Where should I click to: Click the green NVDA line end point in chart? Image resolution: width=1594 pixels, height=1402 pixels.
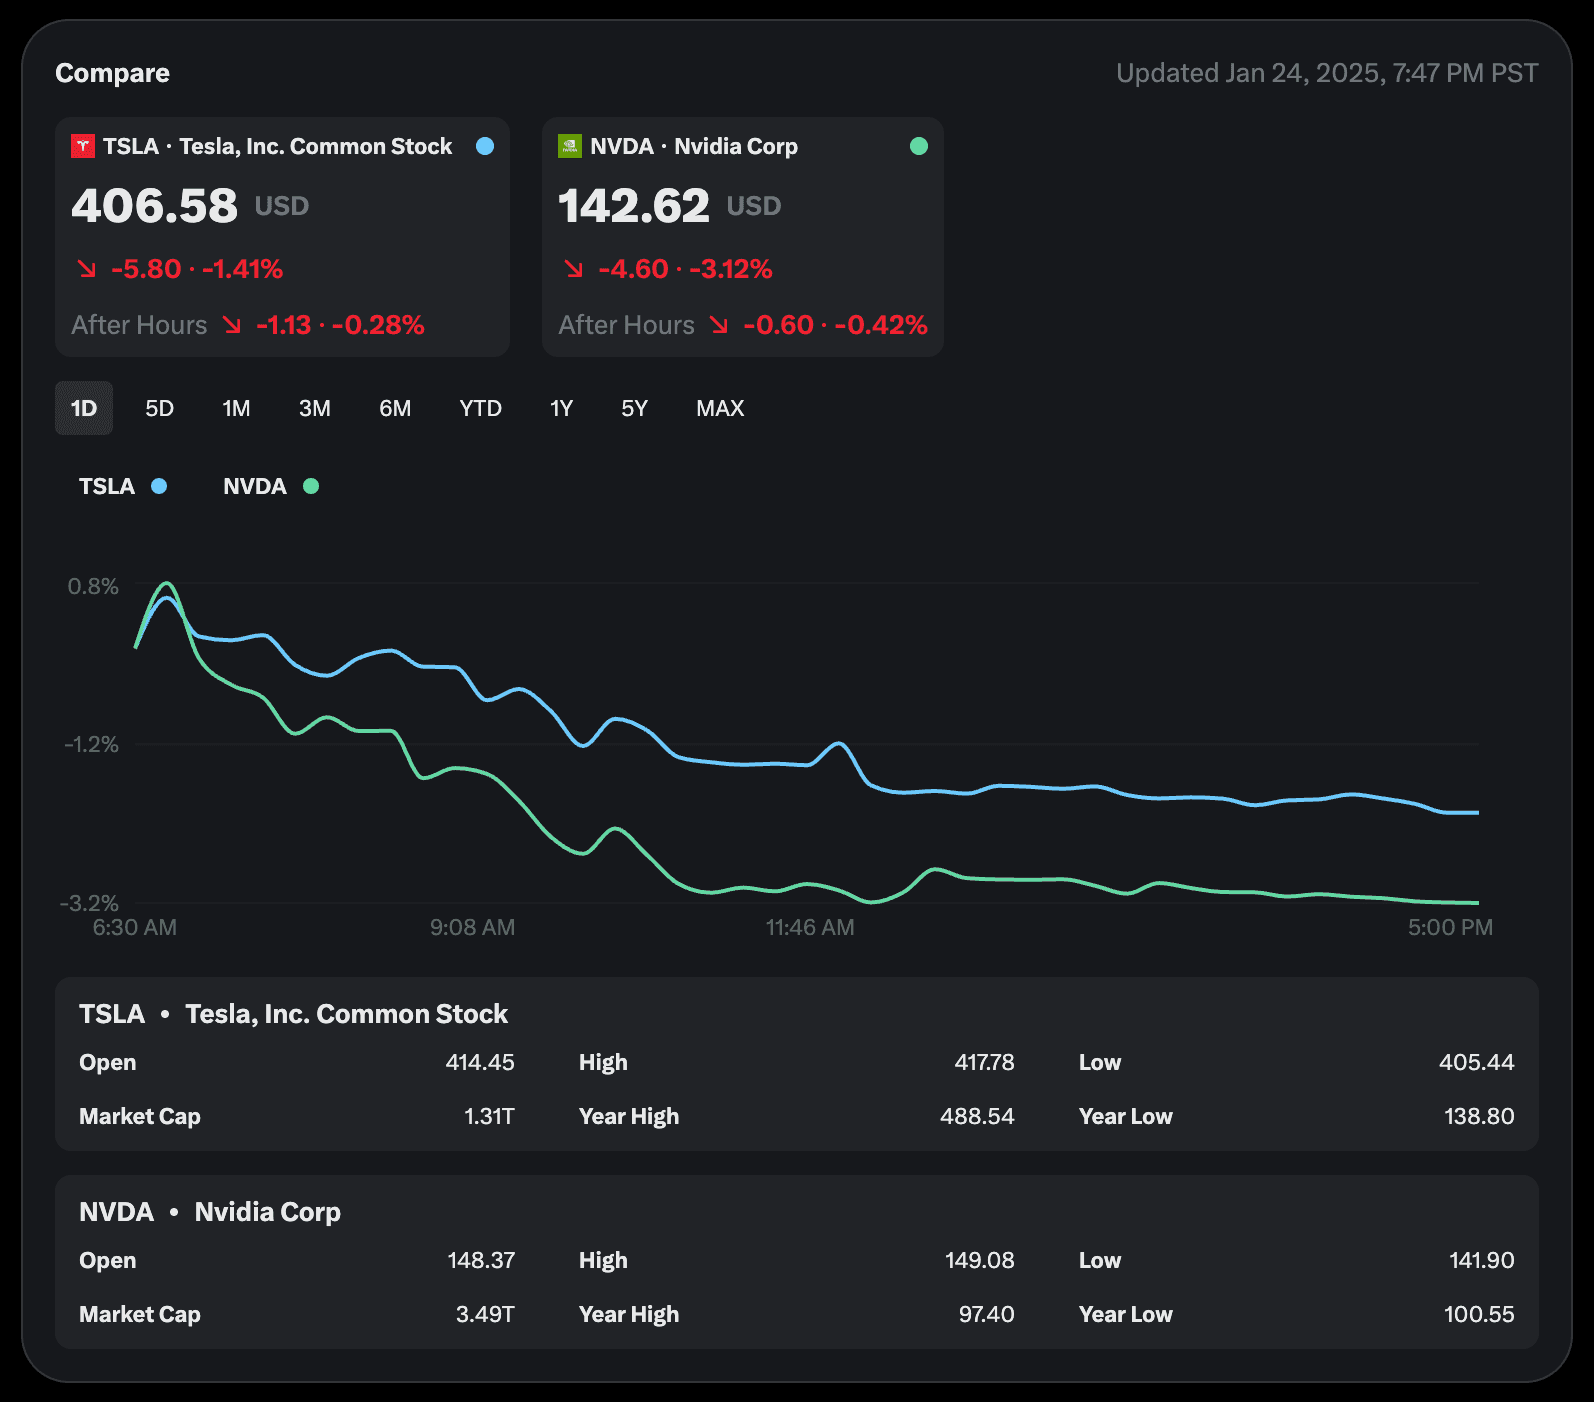coord(1478,903)
